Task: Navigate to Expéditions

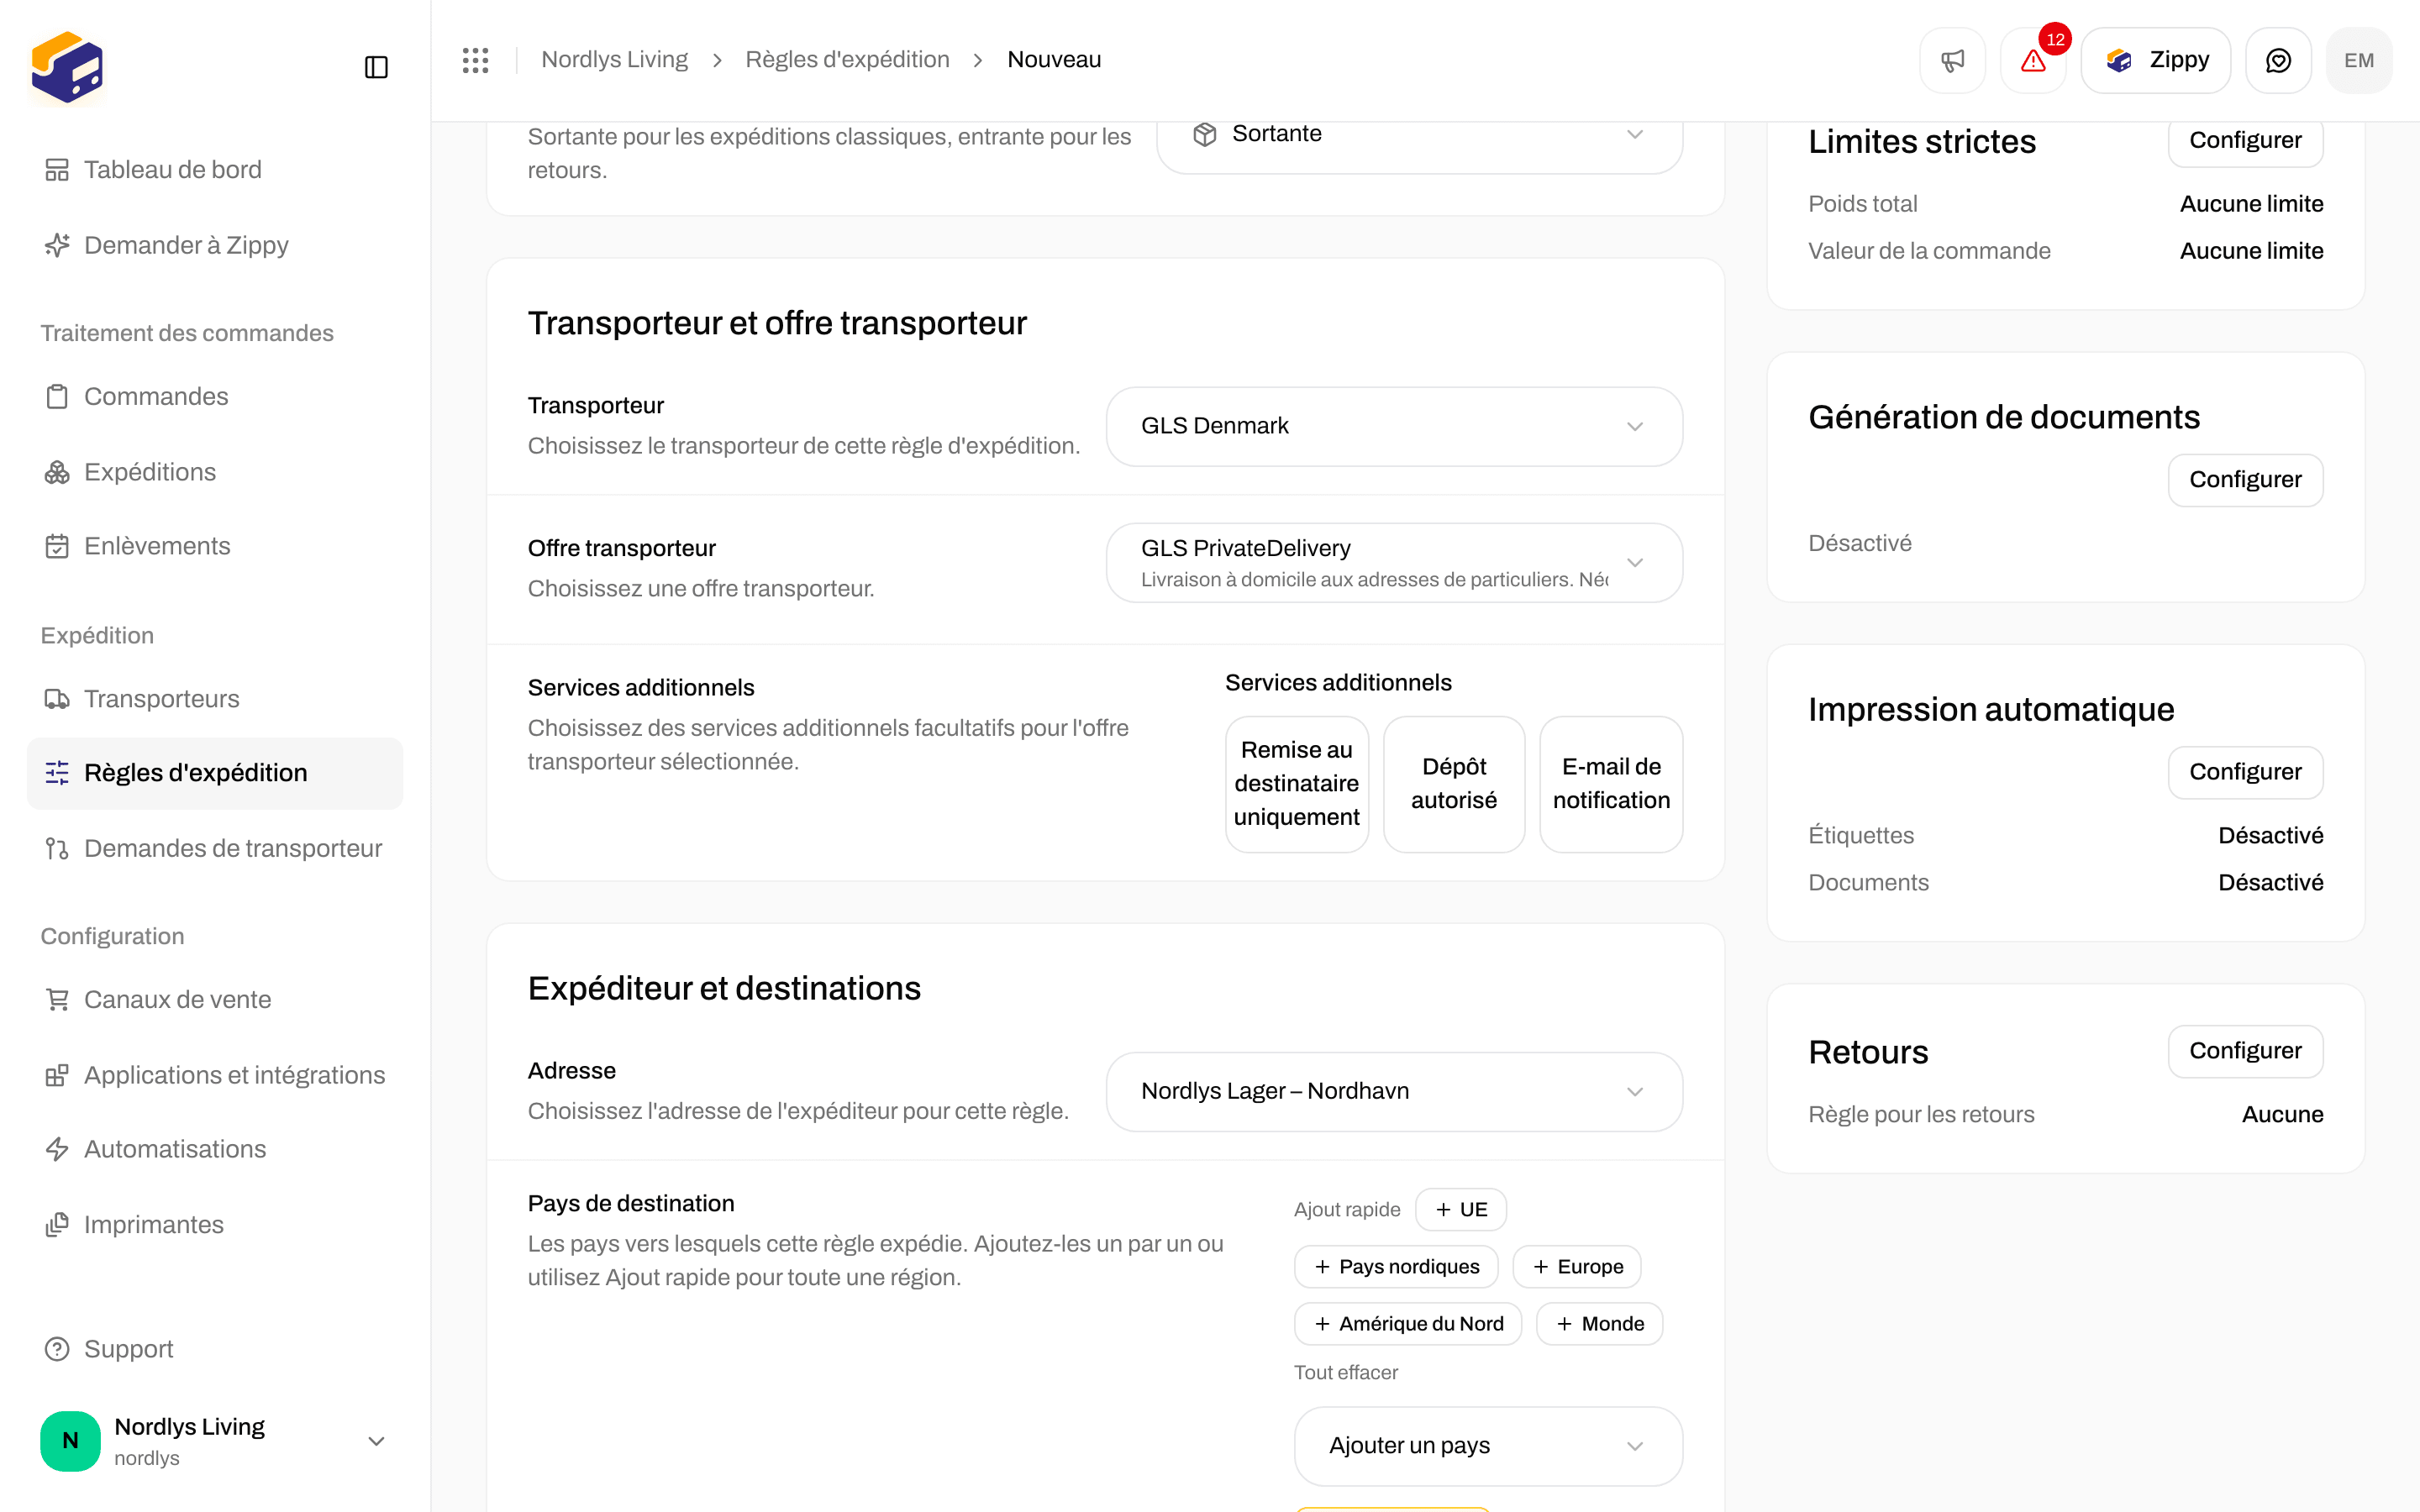Action: (215, 472)
